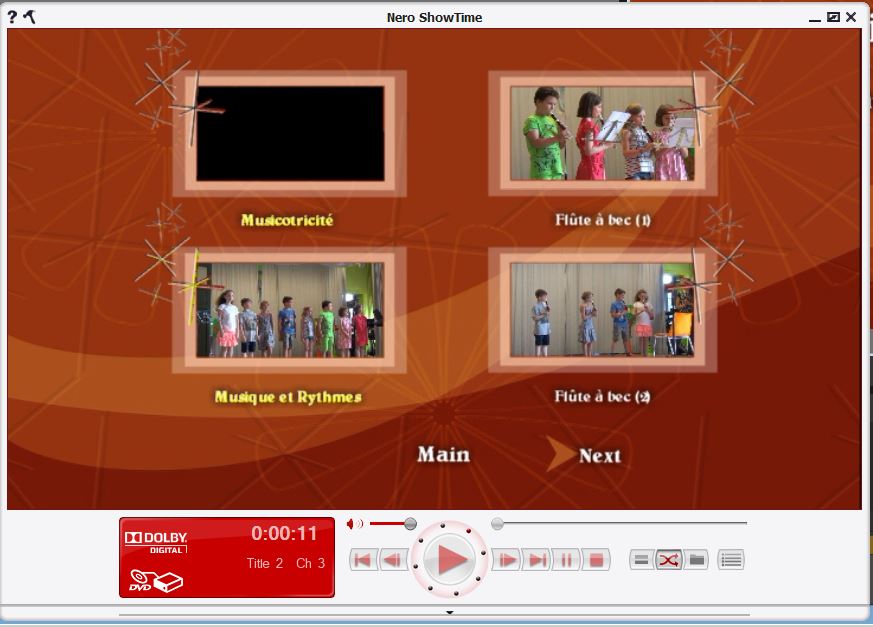Step forward one frame

[506, 560]
